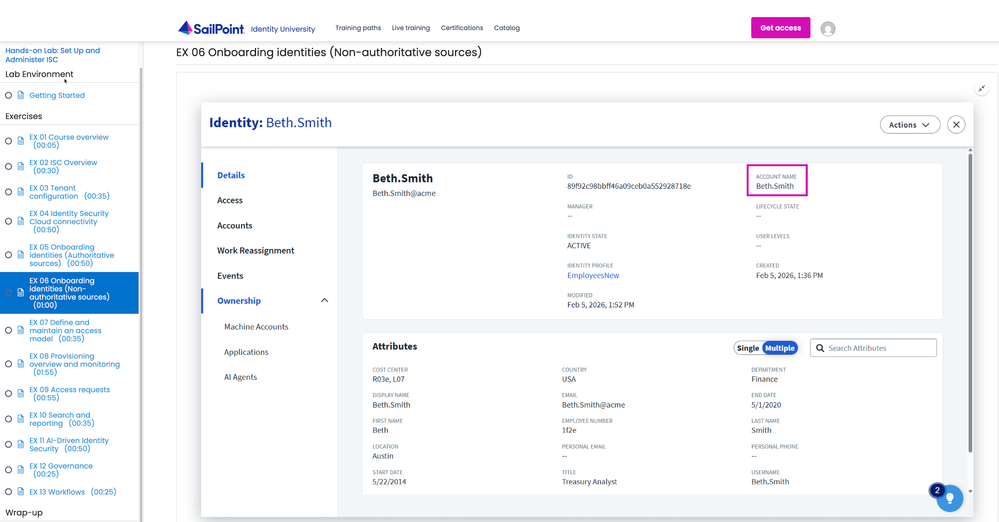
Task: Focus the Search Attributes field
Action: click(x=873, y=348)
